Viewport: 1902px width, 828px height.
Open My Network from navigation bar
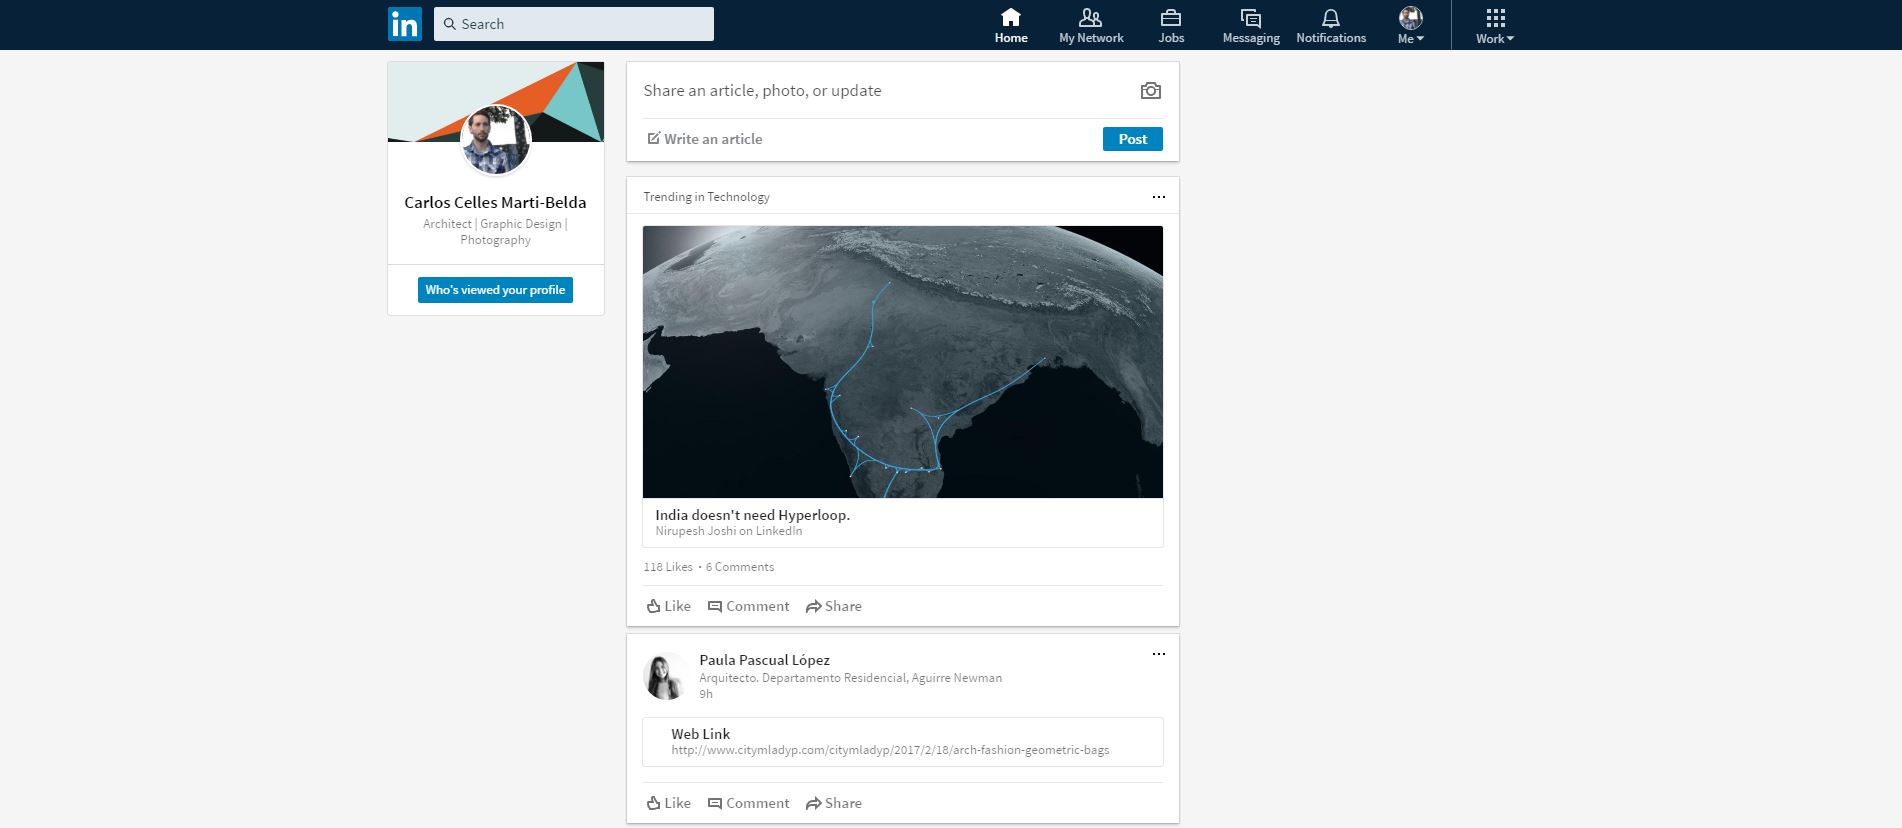[x=1091, y=26]
